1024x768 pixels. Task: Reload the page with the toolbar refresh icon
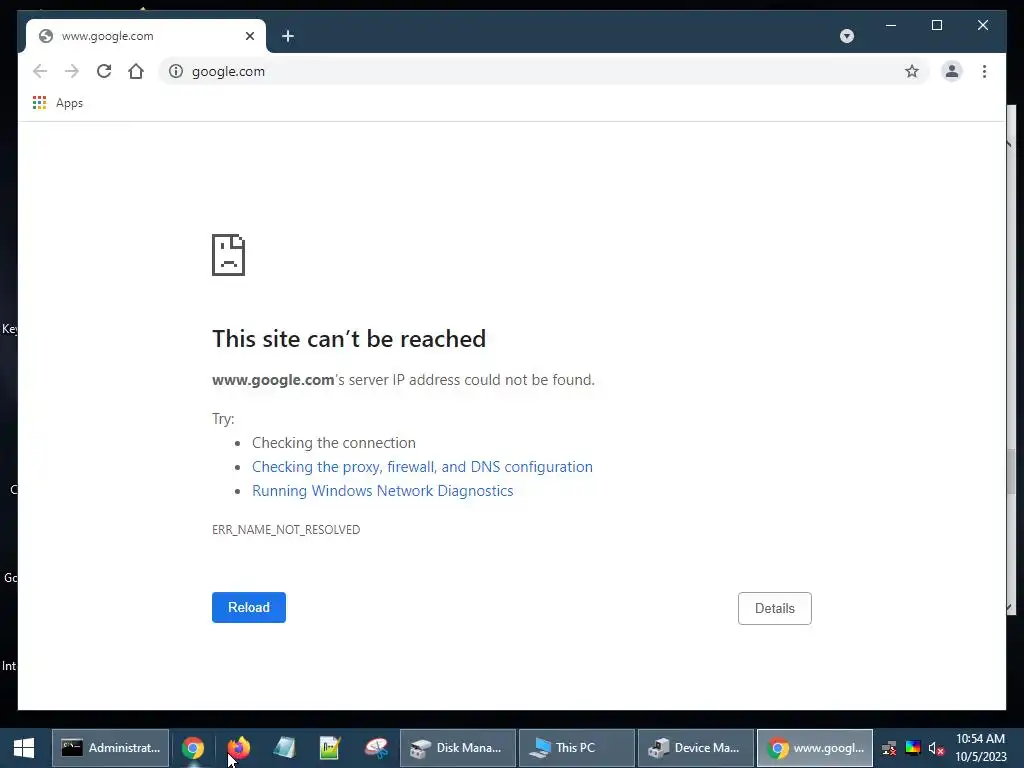click(x=104, y=71)
